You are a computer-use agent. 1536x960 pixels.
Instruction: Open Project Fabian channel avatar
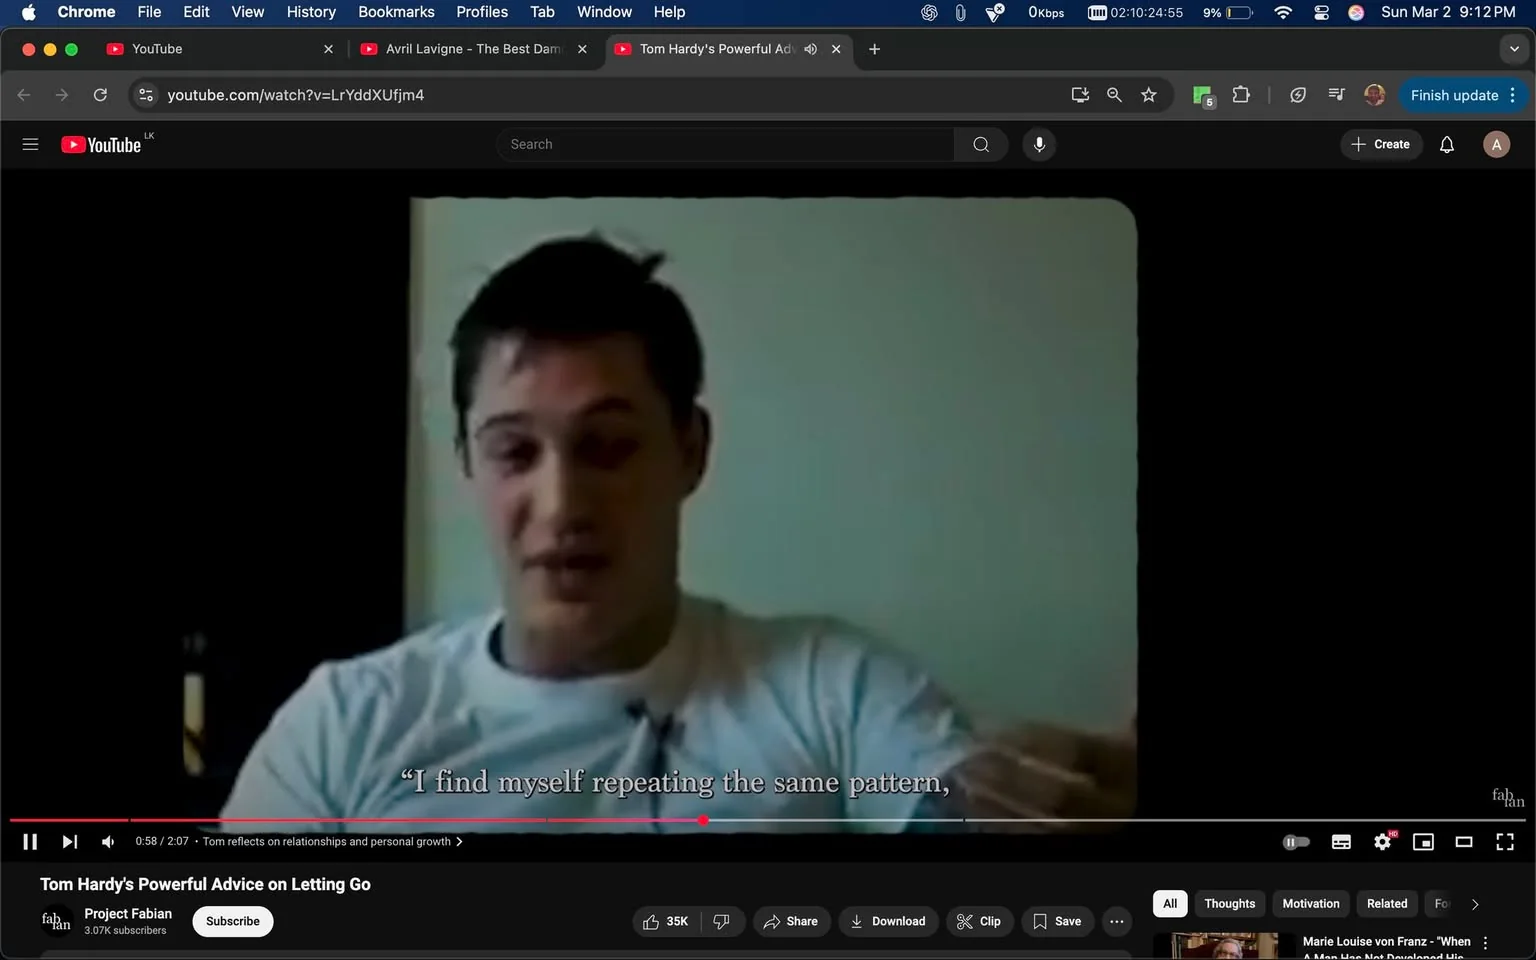point(56,921)
